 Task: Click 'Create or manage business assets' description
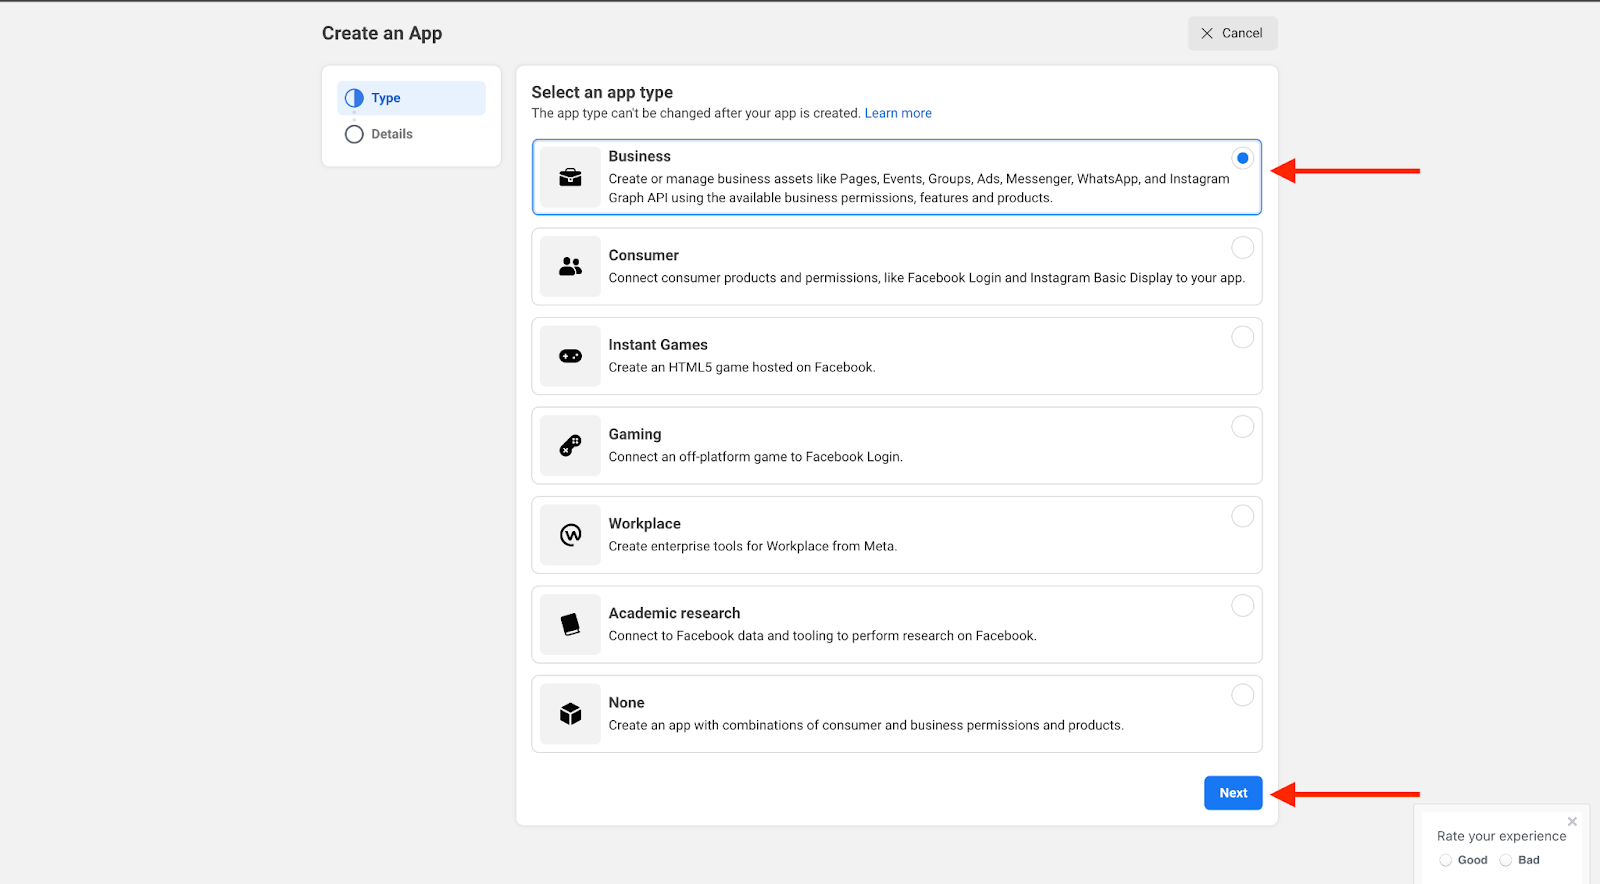[x=919, y=188]
